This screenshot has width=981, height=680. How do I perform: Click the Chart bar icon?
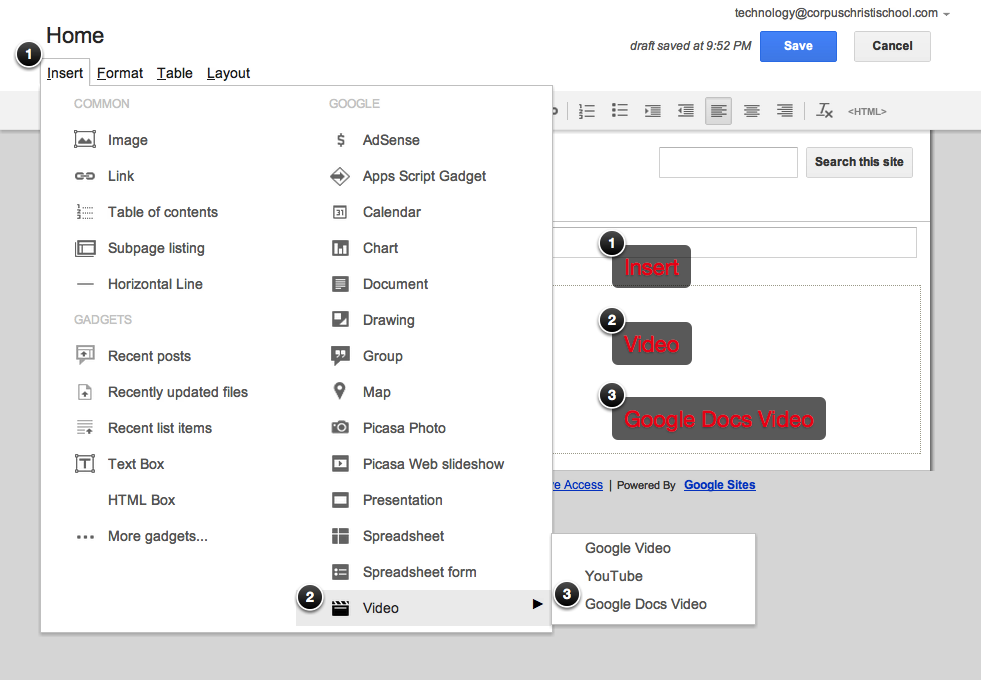340,248
